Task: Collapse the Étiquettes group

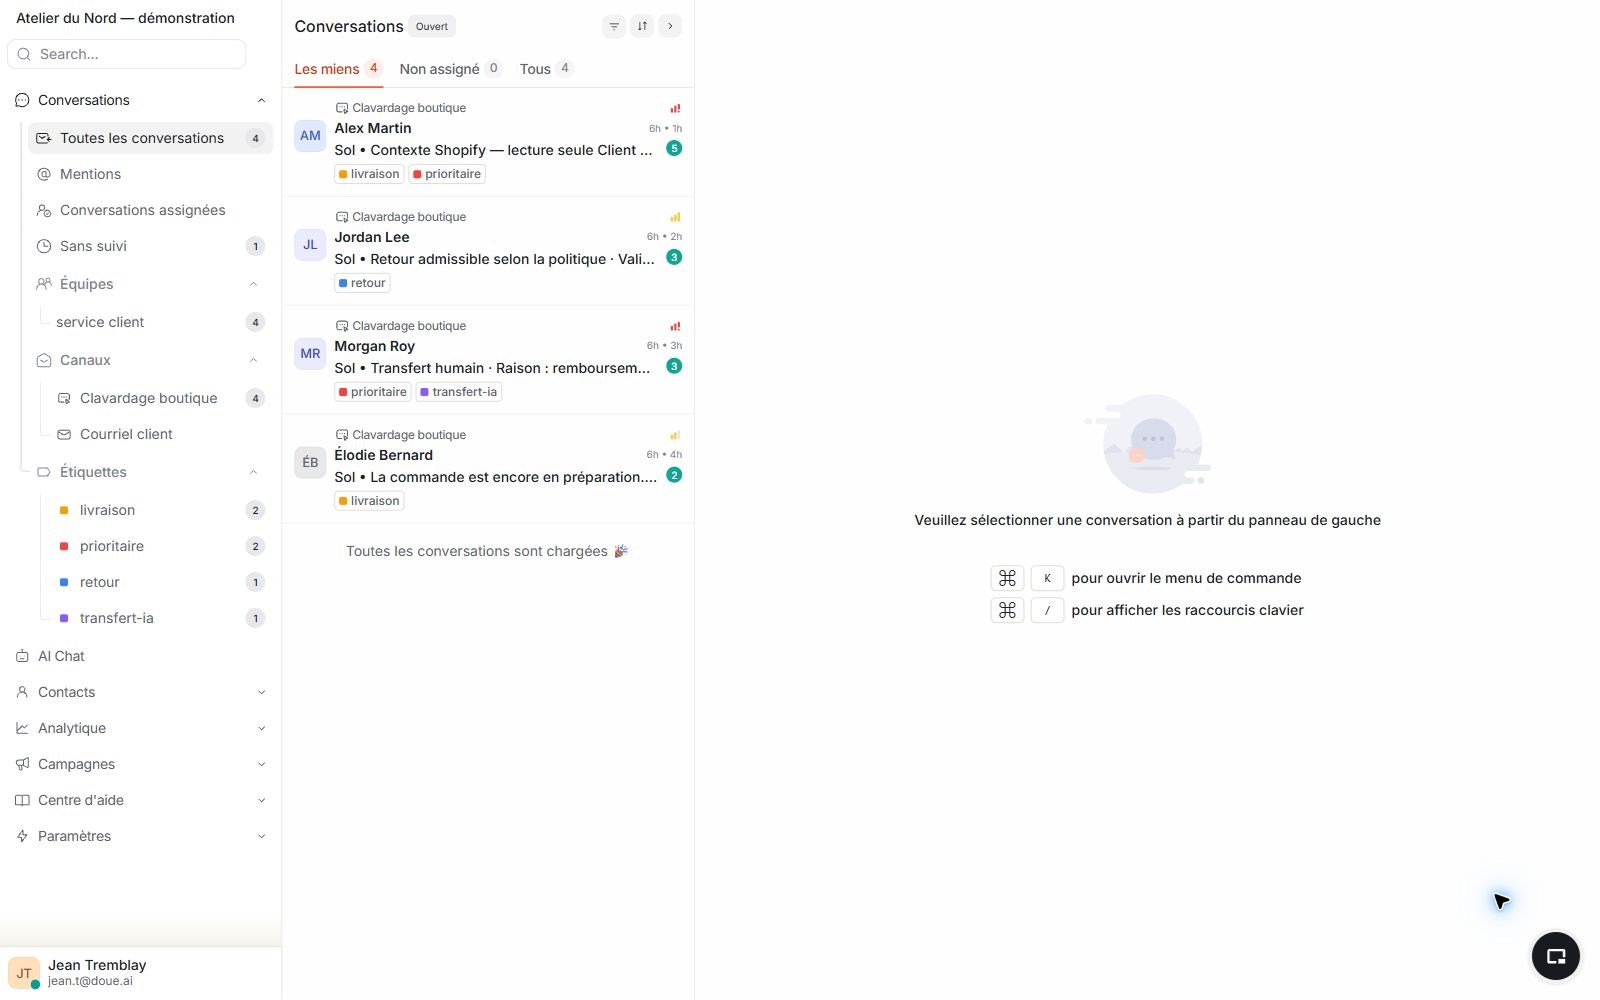Action: (x=253, y=472)
